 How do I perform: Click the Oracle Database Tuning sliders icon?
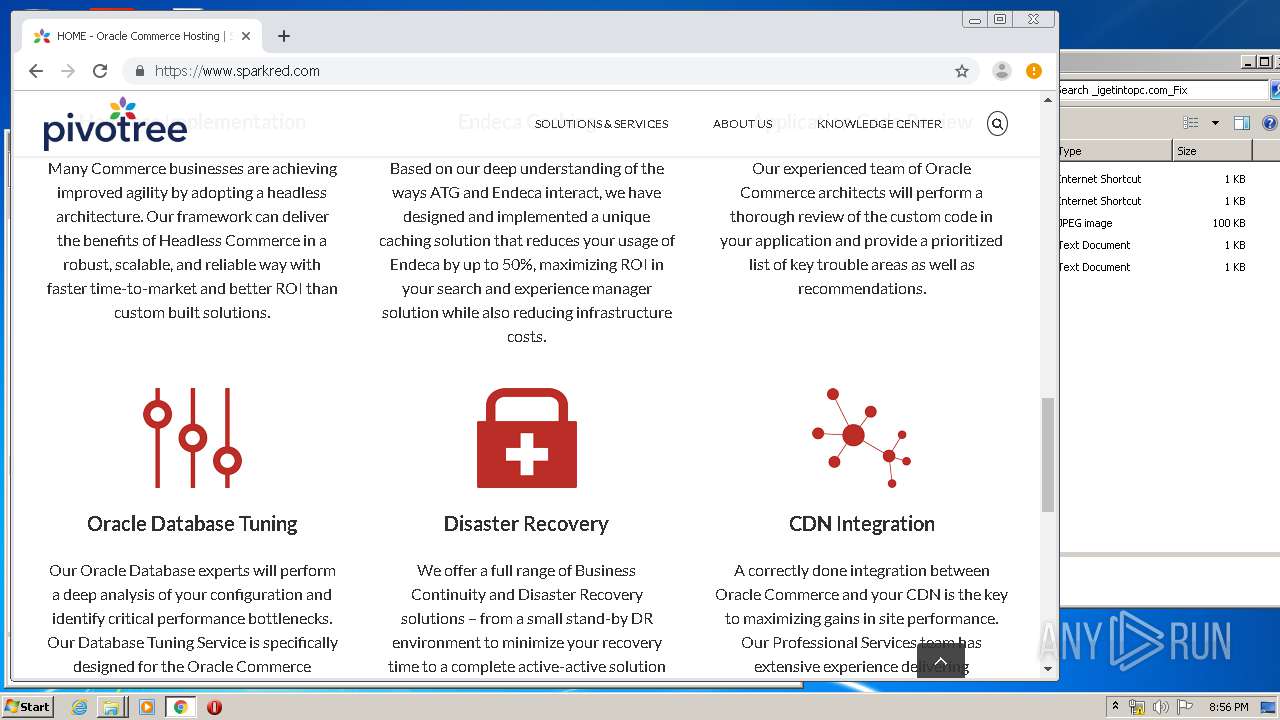tap(192, 438)
